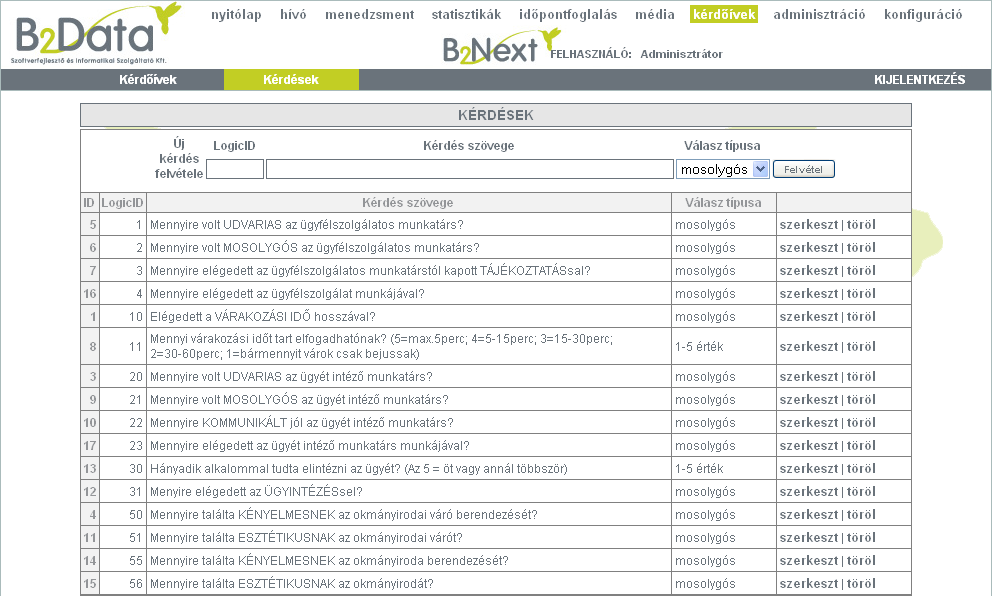
Task: Select the adminisztráció menu item
Action: click(819, 15)
